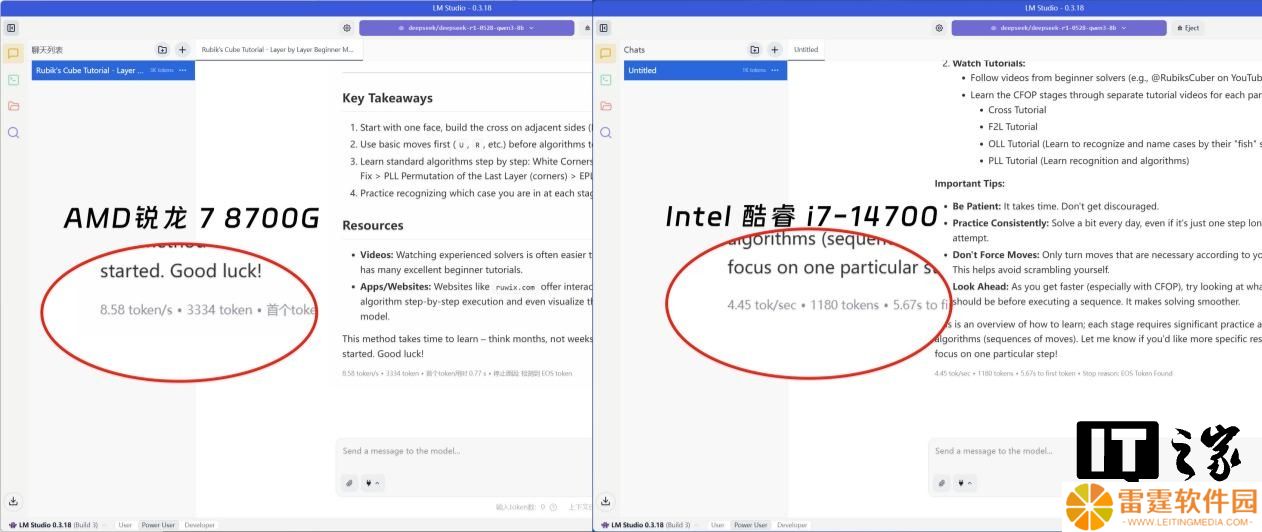Click 'Key Takeaways' heading text
This screenshot has width=1262, height=532.
coord(387,98)
